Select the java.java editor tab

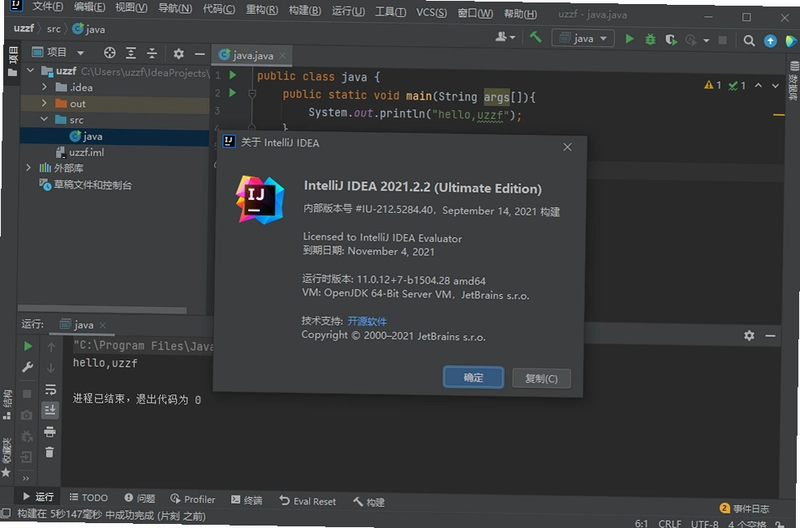(x=253, y=55)
